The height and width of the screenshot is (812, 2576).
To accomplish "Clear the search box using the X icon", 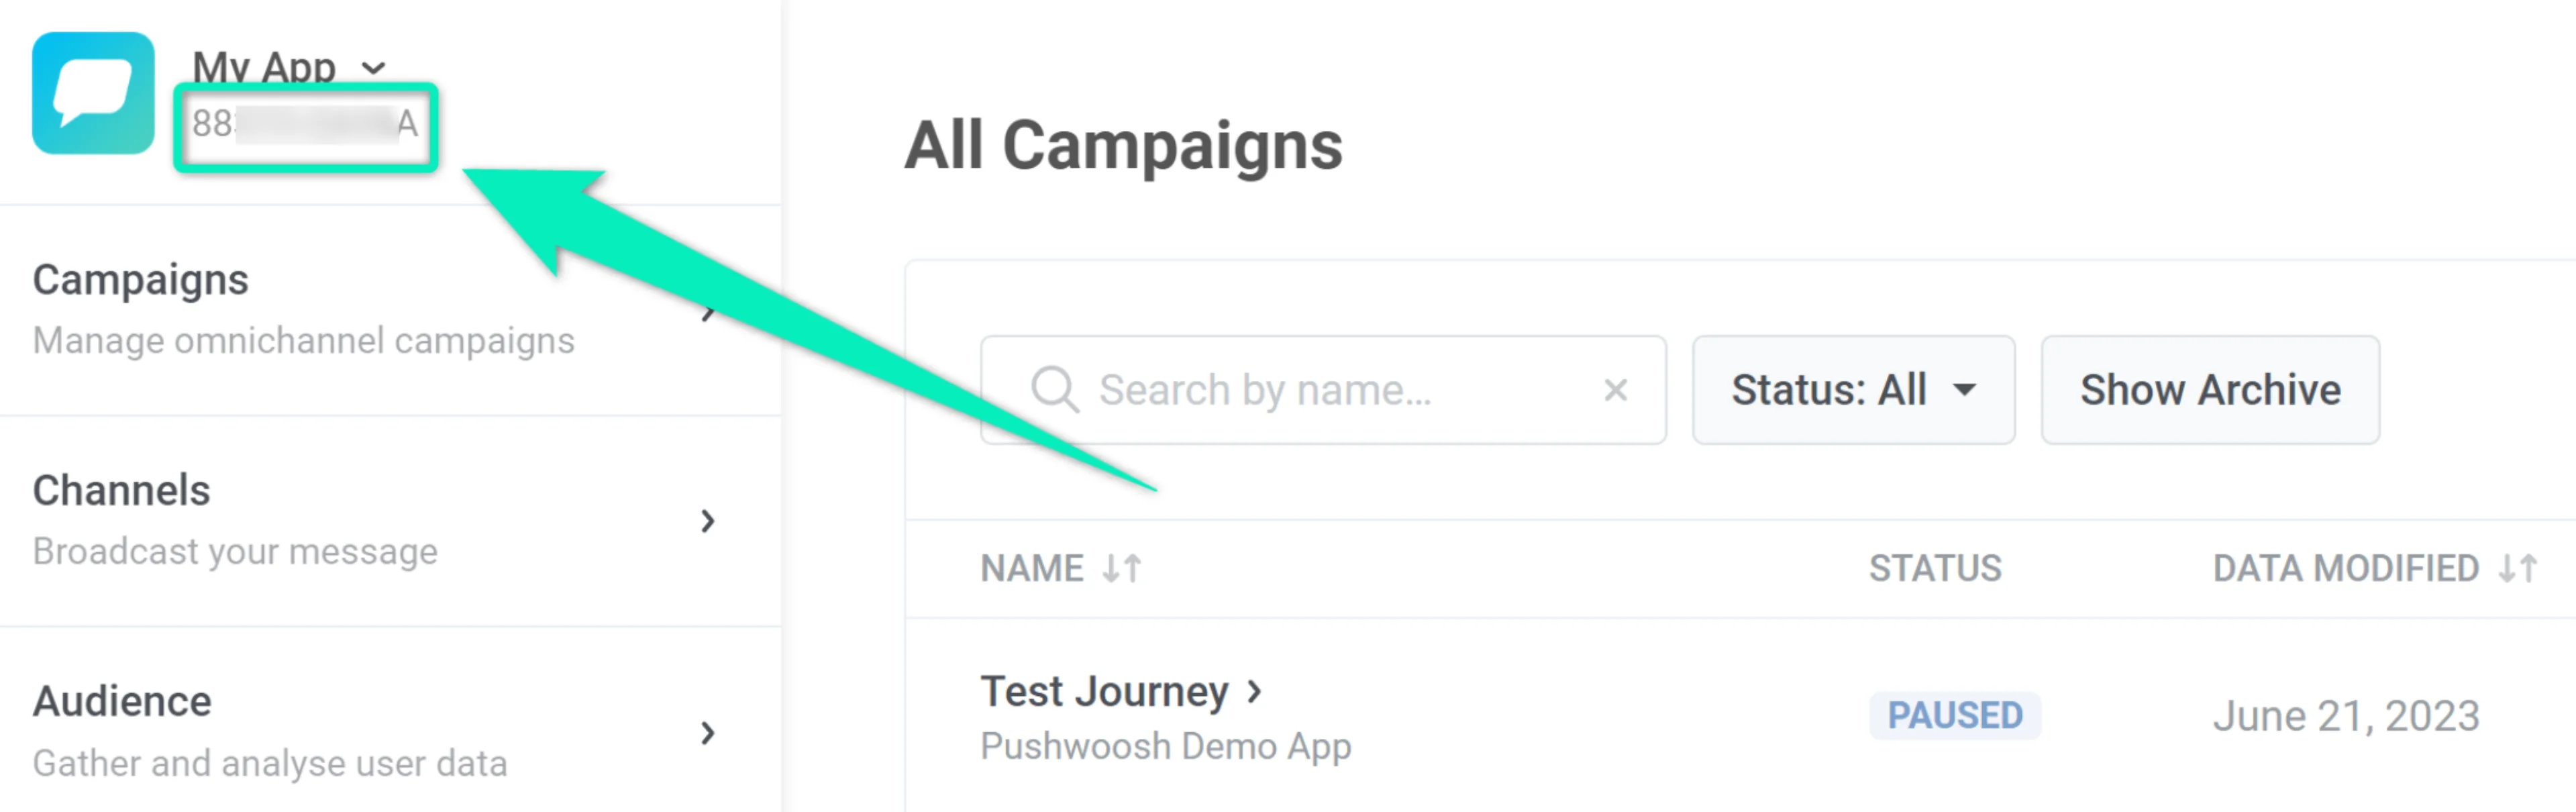I will coord(1617,389).
